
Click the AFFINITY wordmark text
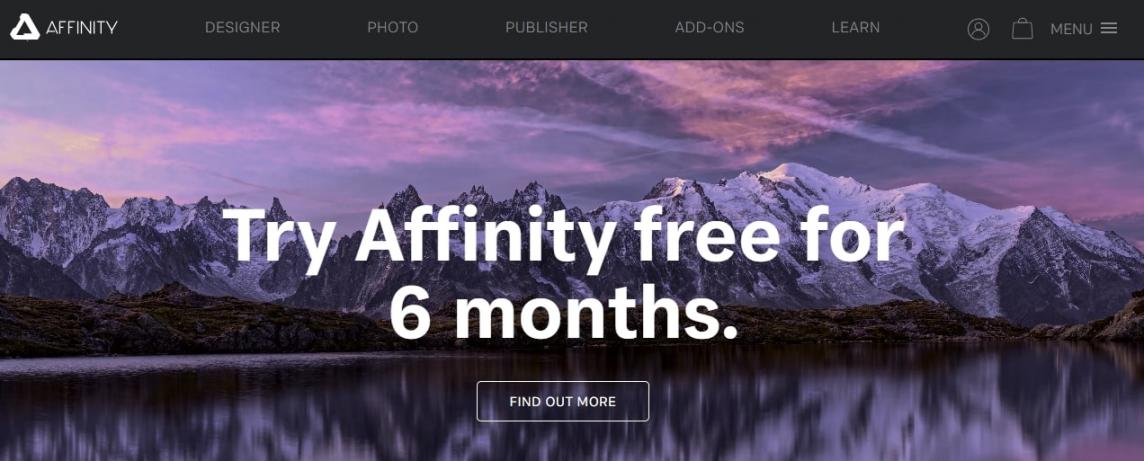pyautogui.click(x=82, y=28)
